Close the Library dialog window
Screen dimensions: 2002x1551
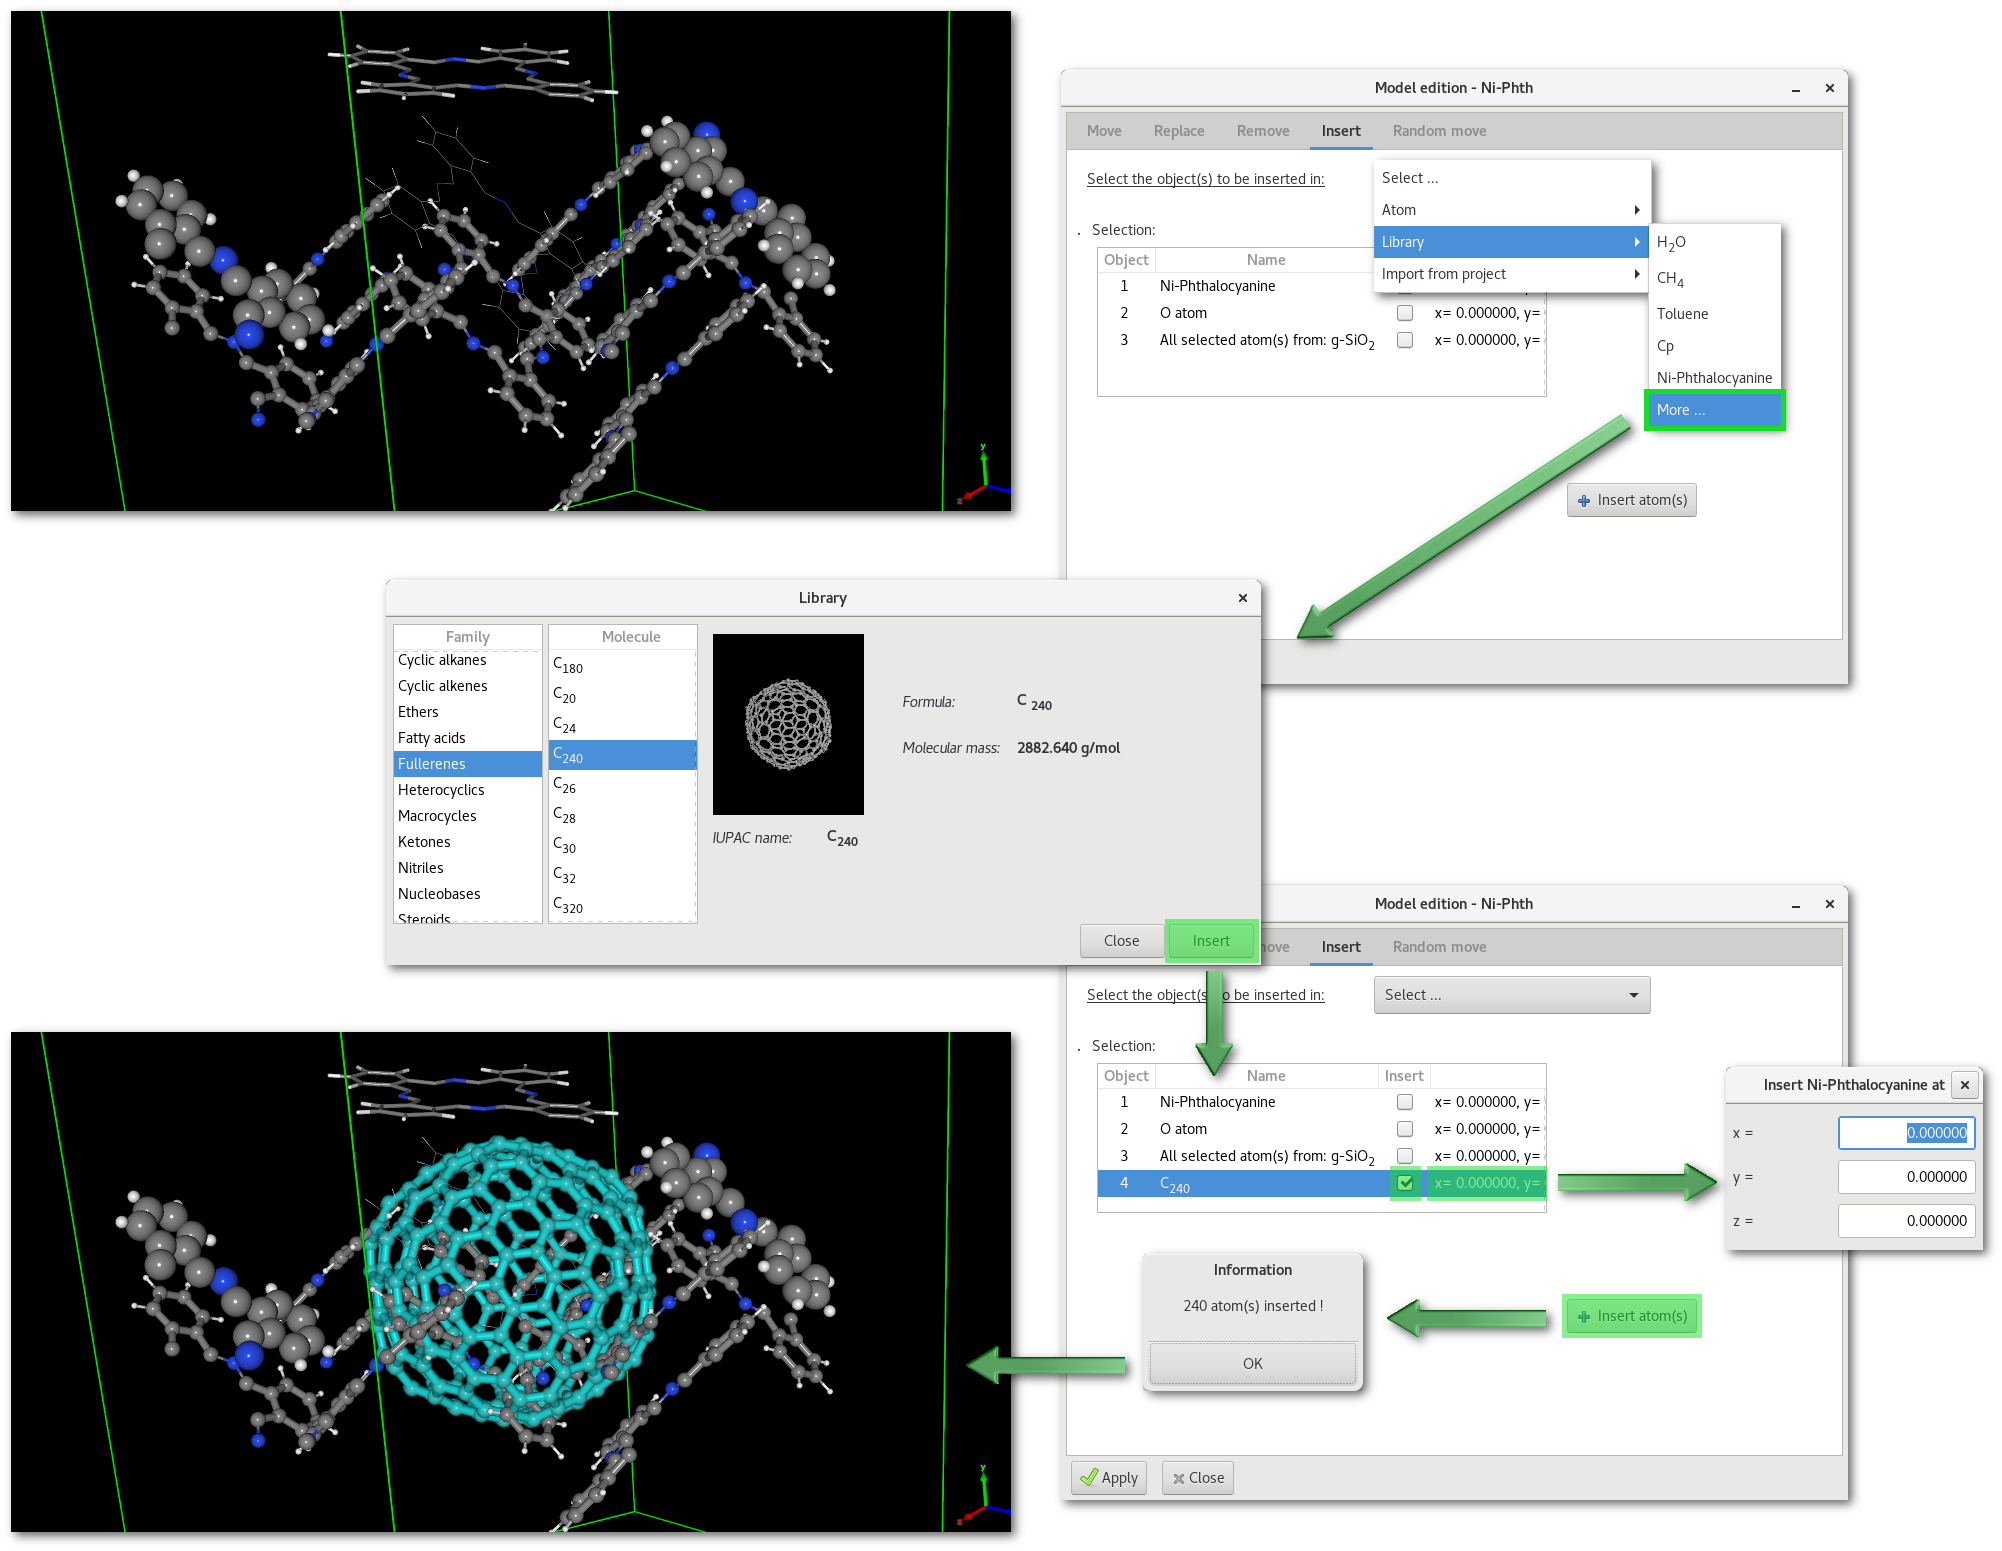click(x=1243, y=598)
